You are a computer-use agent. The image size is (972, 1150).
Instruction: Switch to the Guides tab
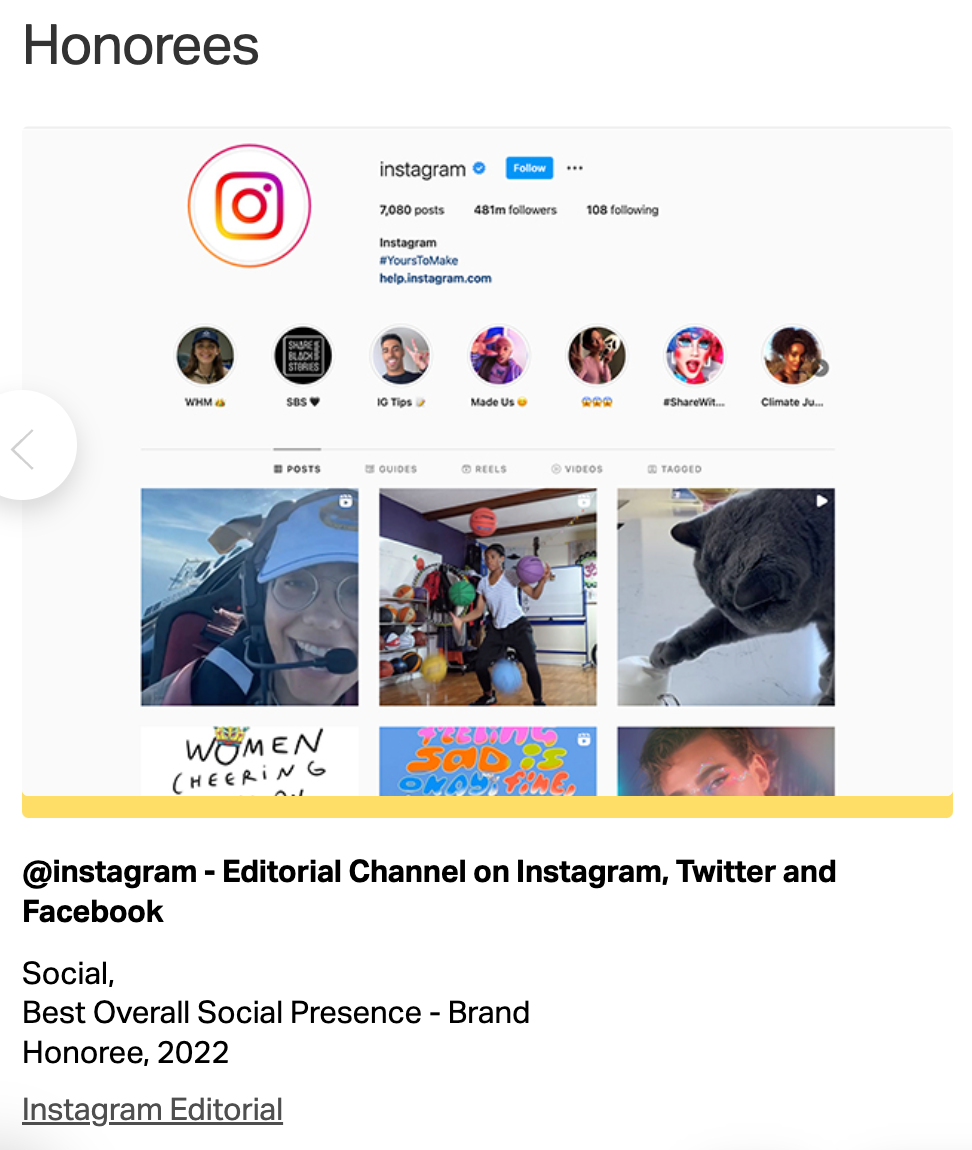coord(391,469)
